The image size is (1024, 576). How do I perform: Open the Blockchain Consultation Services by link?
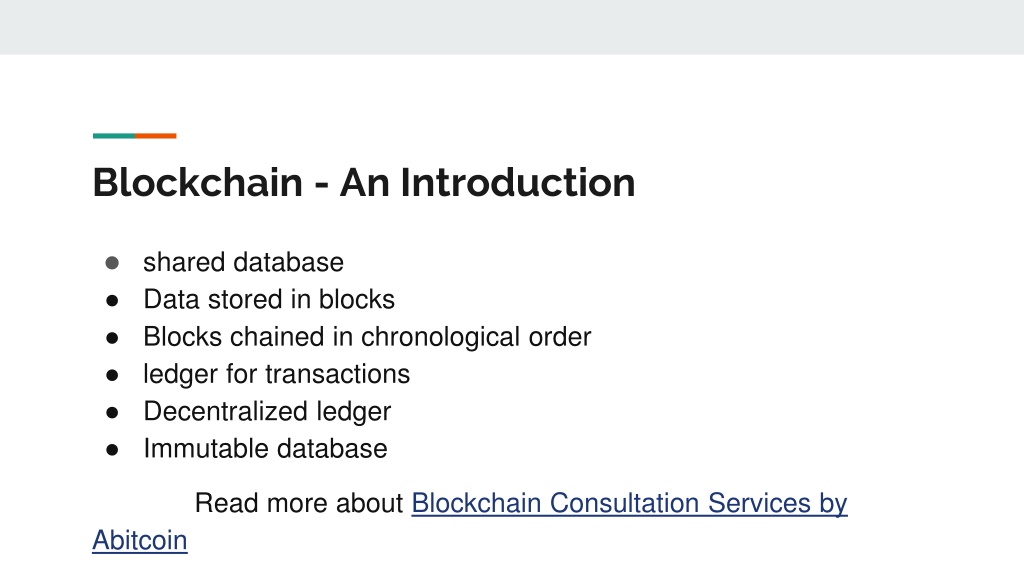629,504
